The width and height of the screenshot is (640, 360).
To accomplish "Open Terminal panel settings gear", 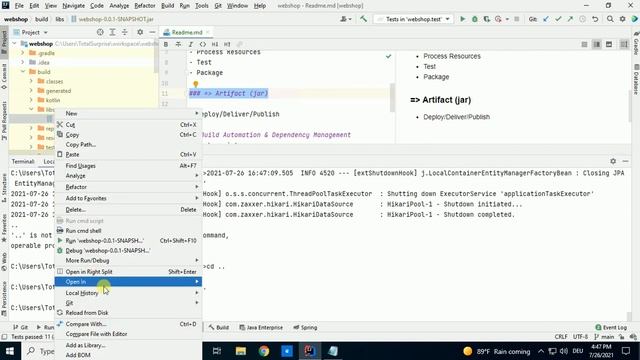I will [613, 161].
